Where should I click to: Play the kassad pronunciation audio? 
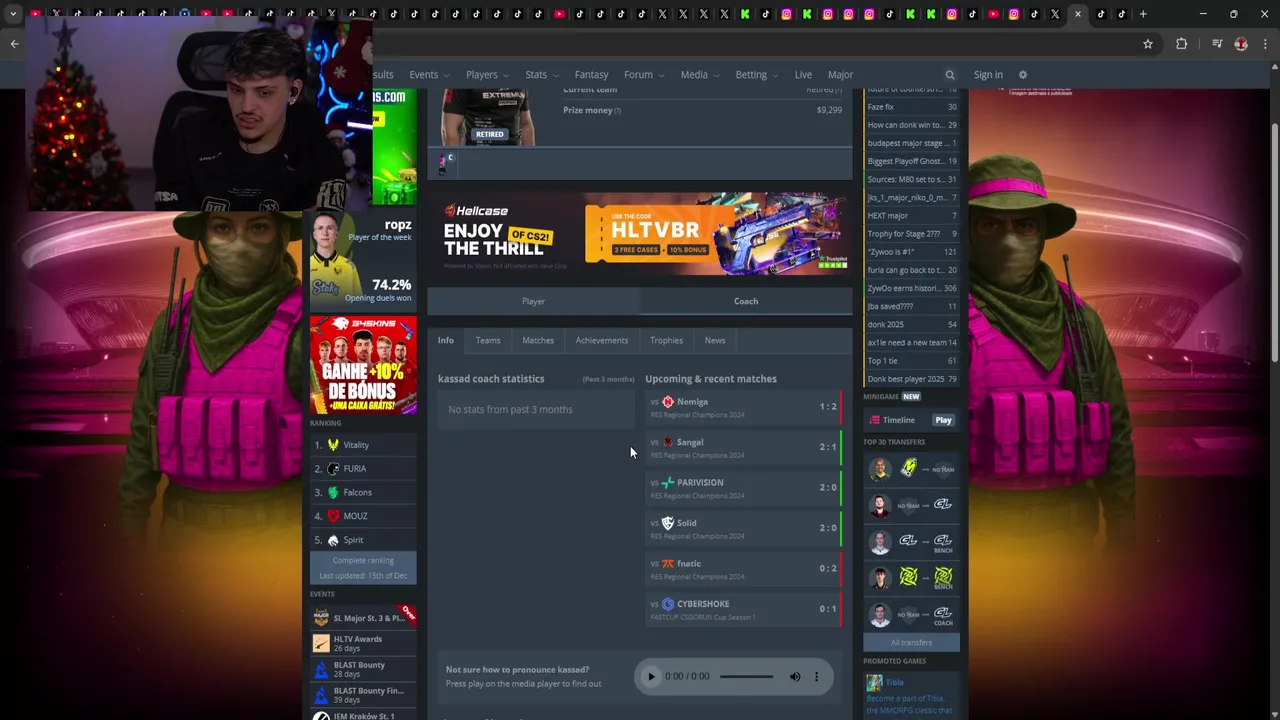[651, 676]
